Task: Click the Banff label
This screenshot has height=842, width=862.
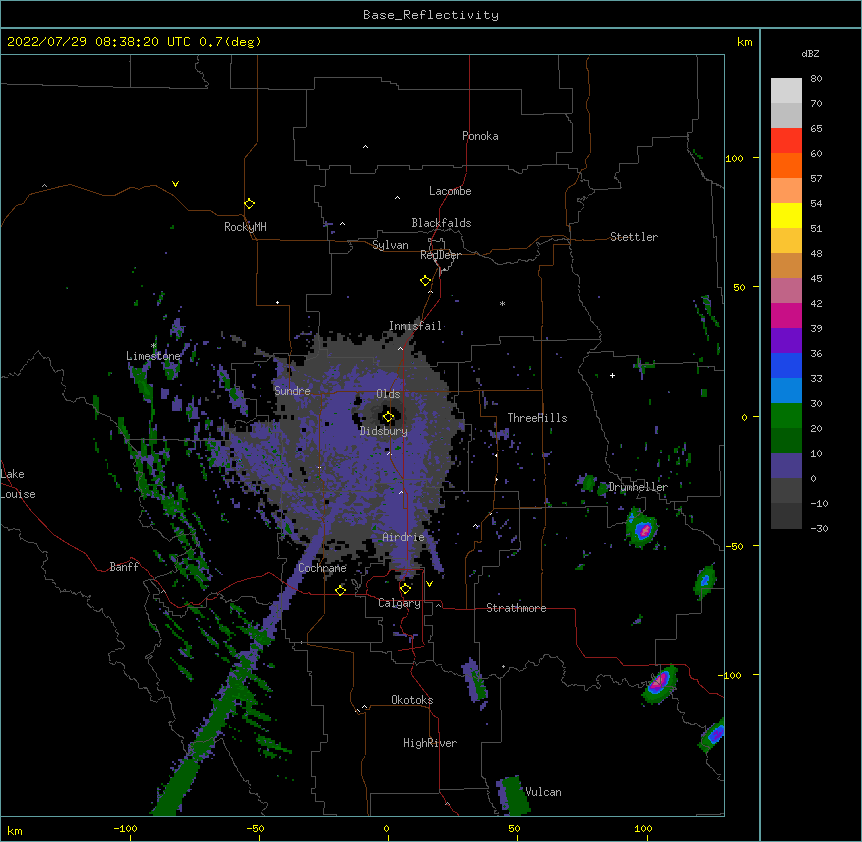Action: [124, 567]
